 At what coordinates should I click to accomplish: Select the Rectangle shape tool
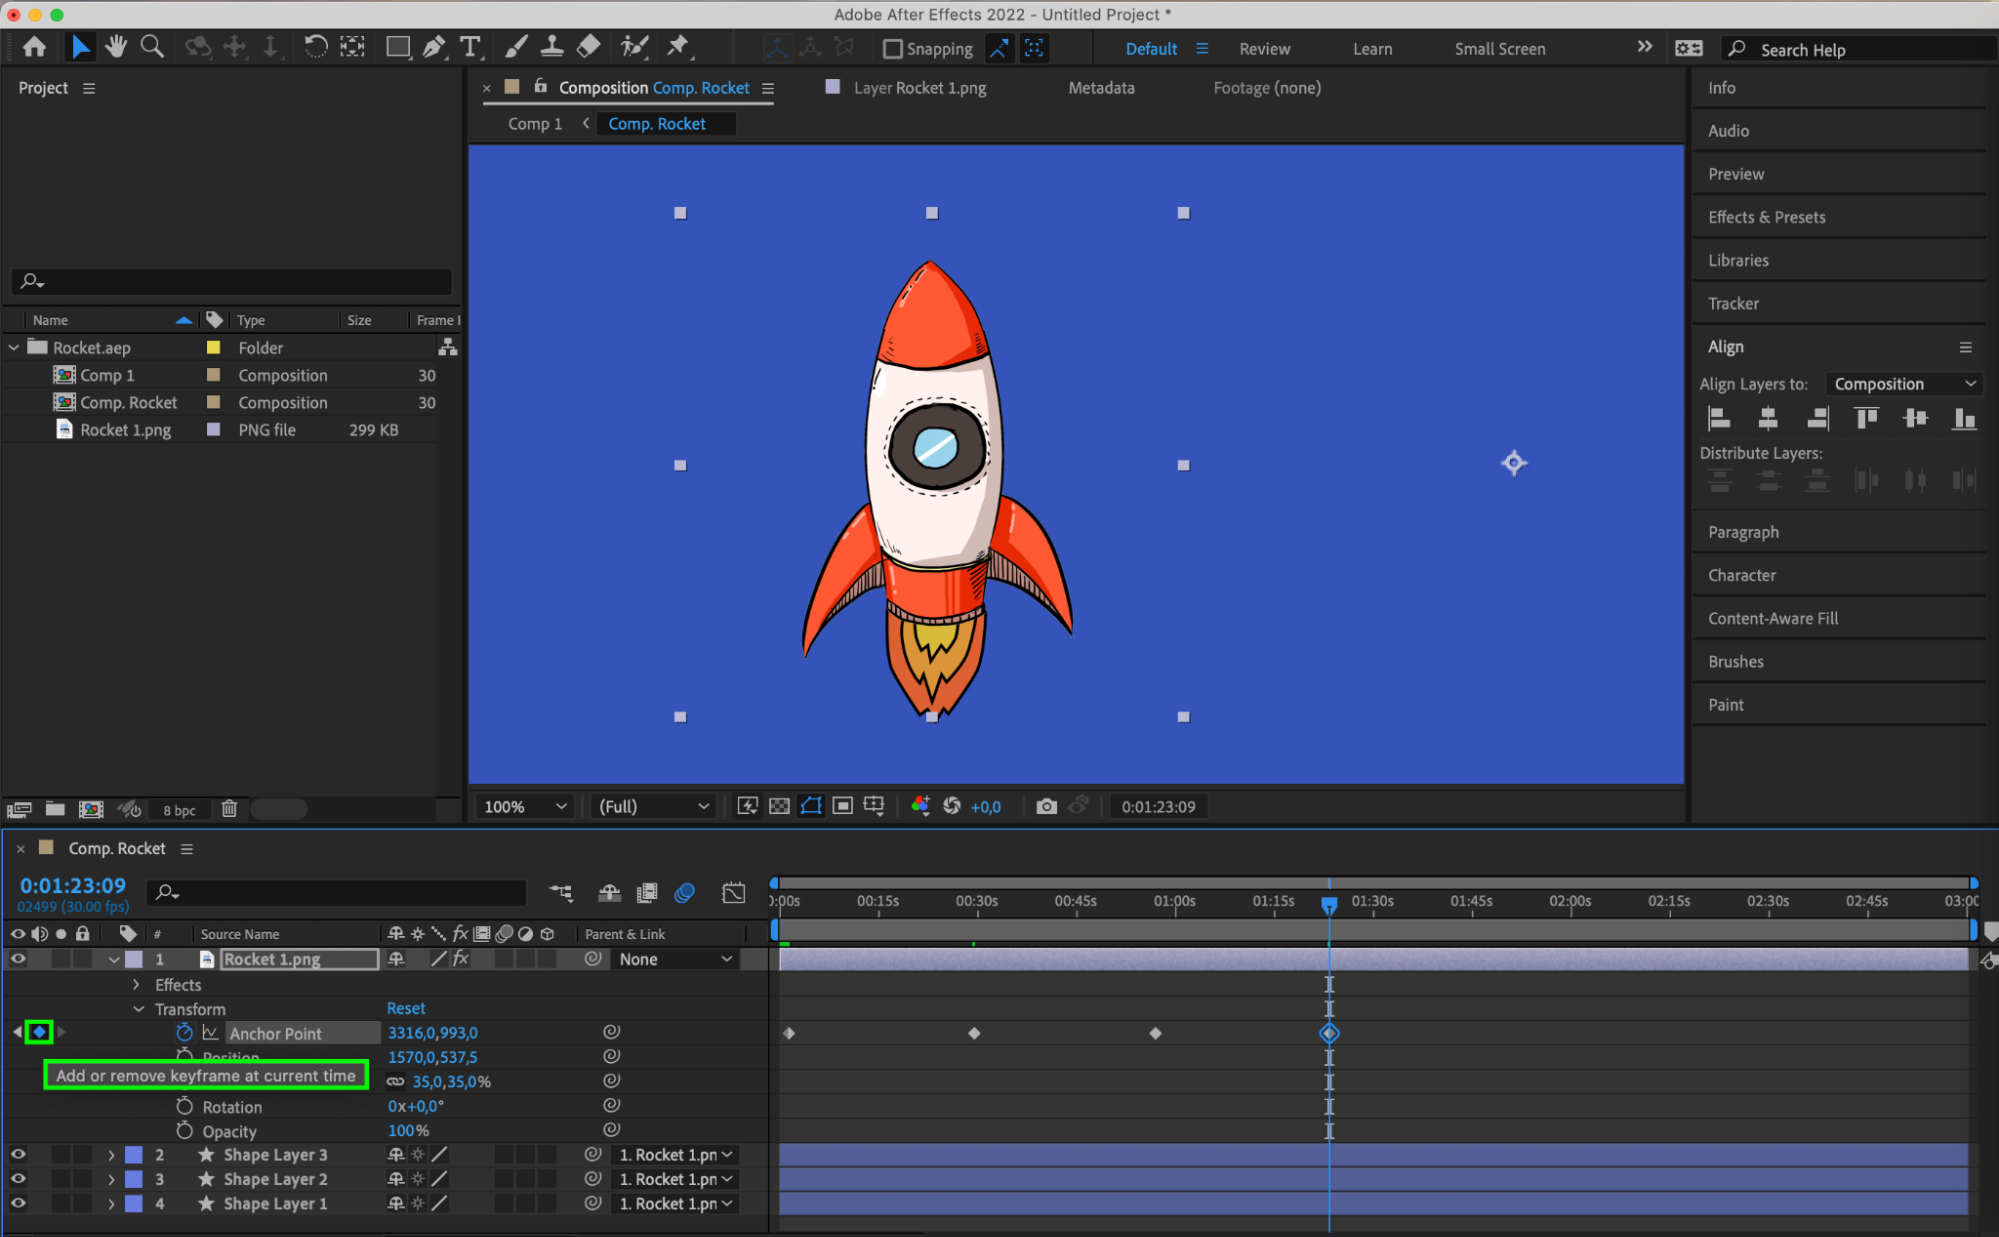pos(398,47)
